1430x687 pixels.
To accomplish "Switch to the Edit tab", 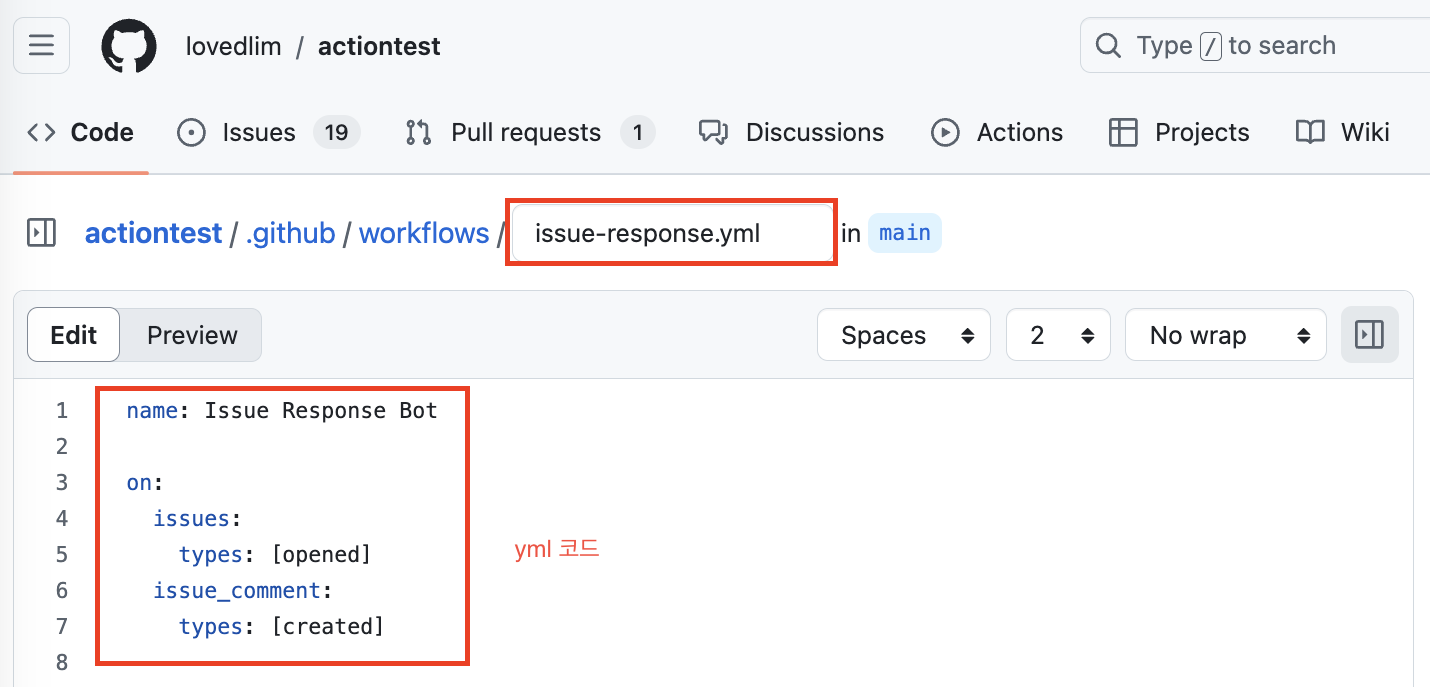I will [x=73, y=334].
